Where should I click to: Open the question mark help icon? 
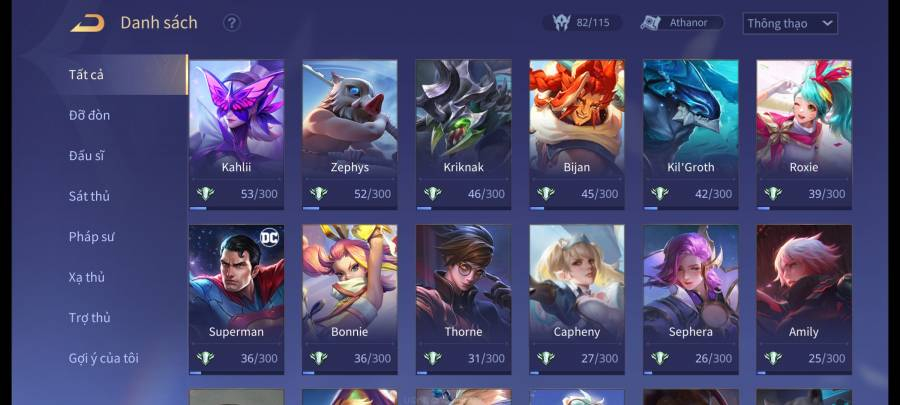(x=231, y=23)
